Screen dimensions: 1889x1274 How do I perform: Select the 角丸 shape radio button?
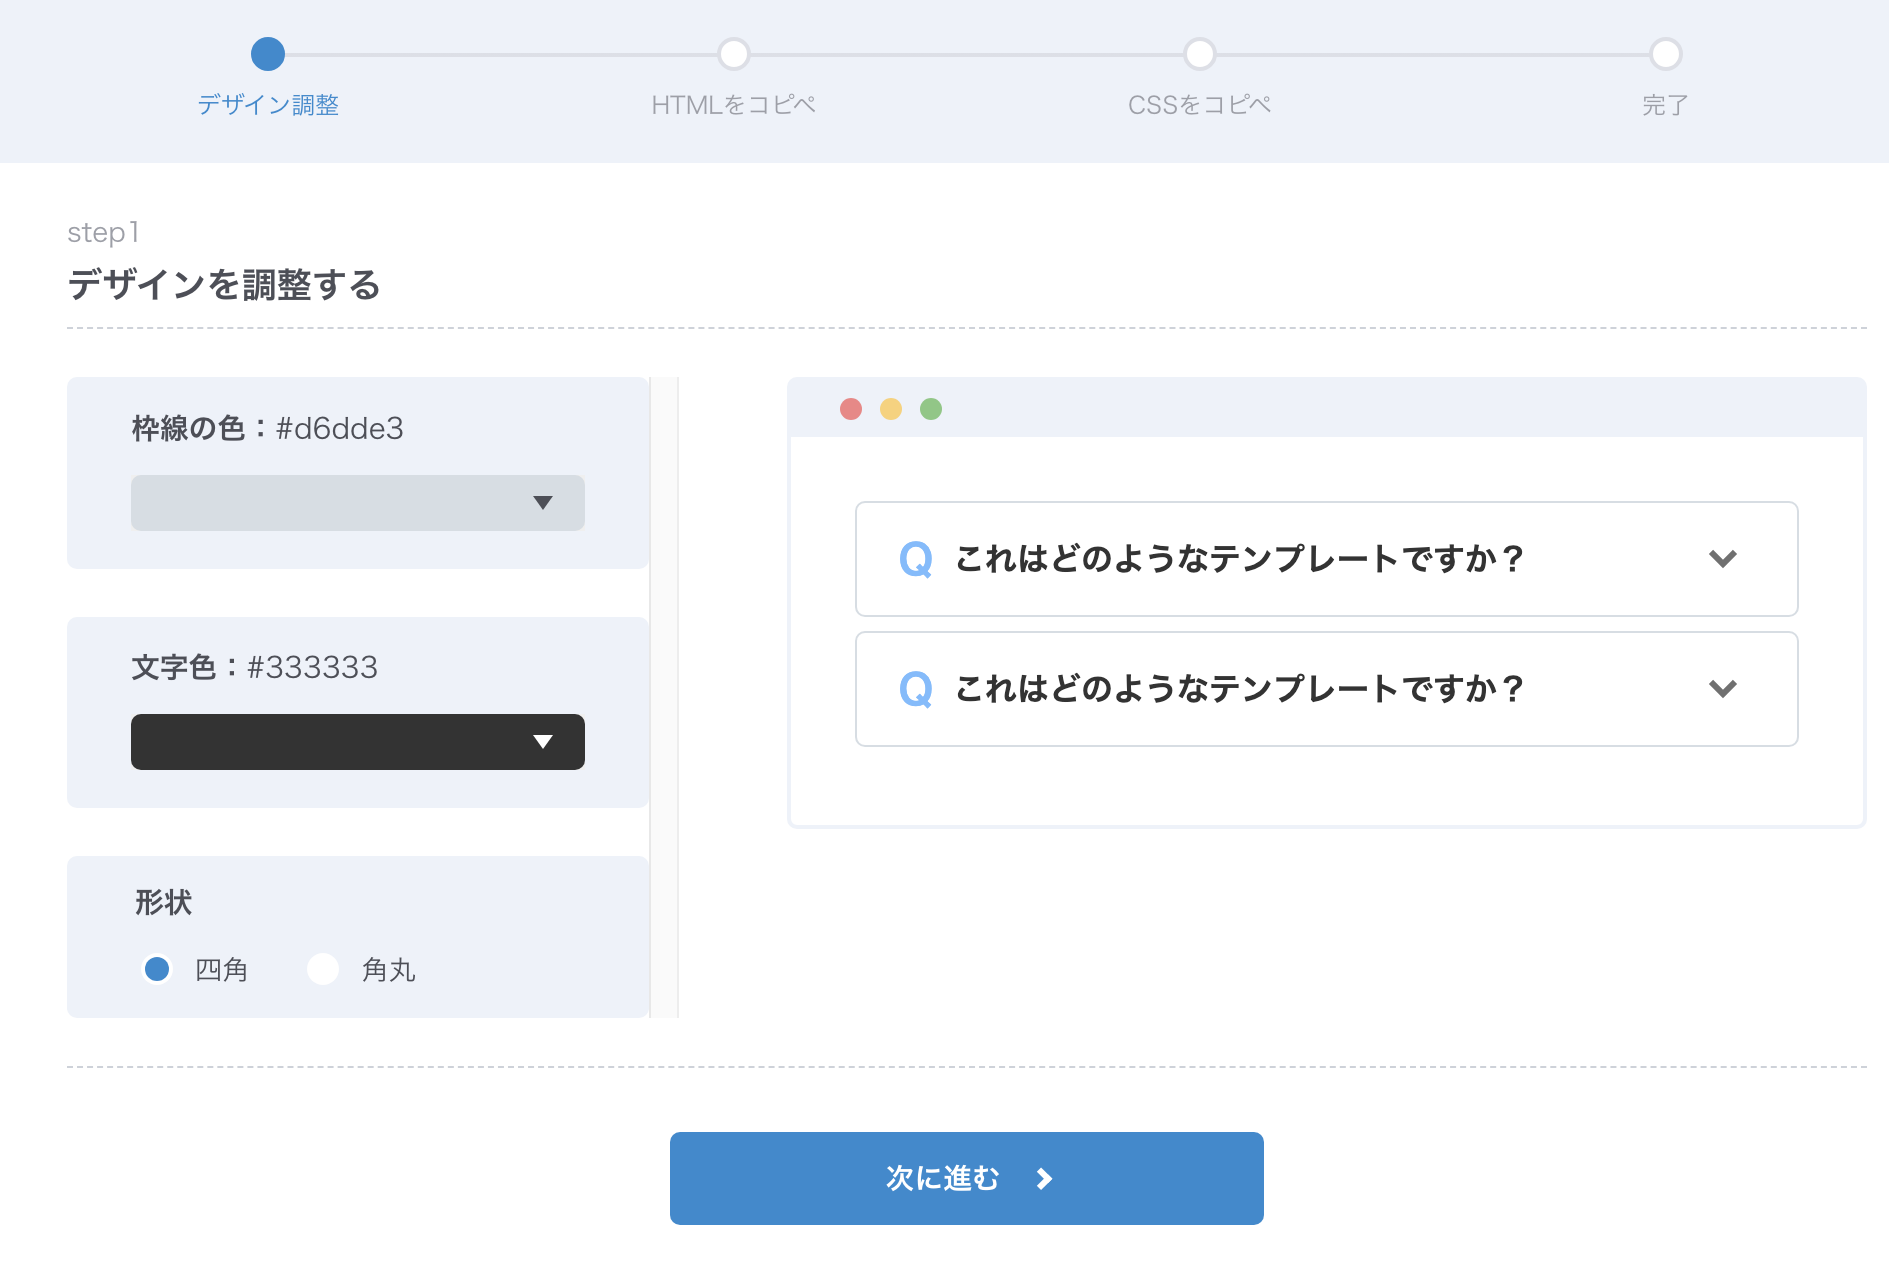click(x=323, y=969)
